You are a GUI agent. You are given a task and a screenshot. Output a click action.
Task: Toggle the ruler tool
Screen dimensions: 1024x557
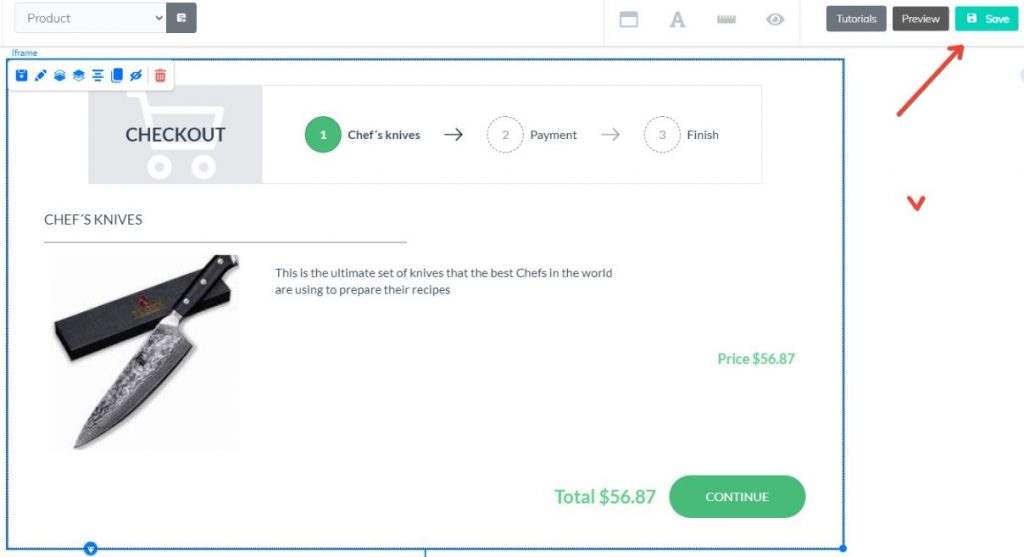click(726, 20)
